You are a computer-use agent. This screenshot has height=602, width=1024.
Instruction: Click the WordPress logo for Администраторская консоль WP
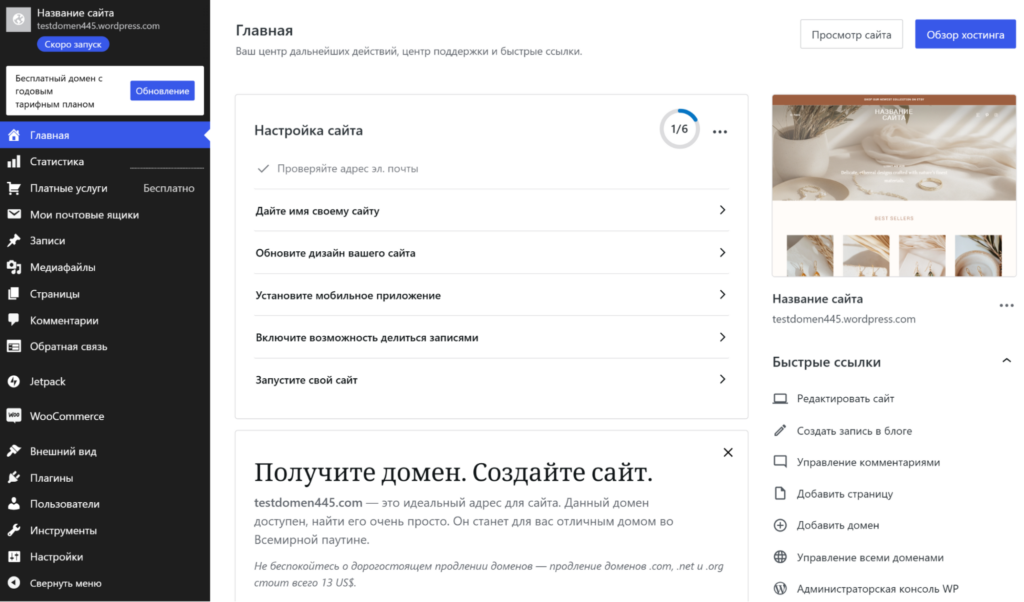780,589
